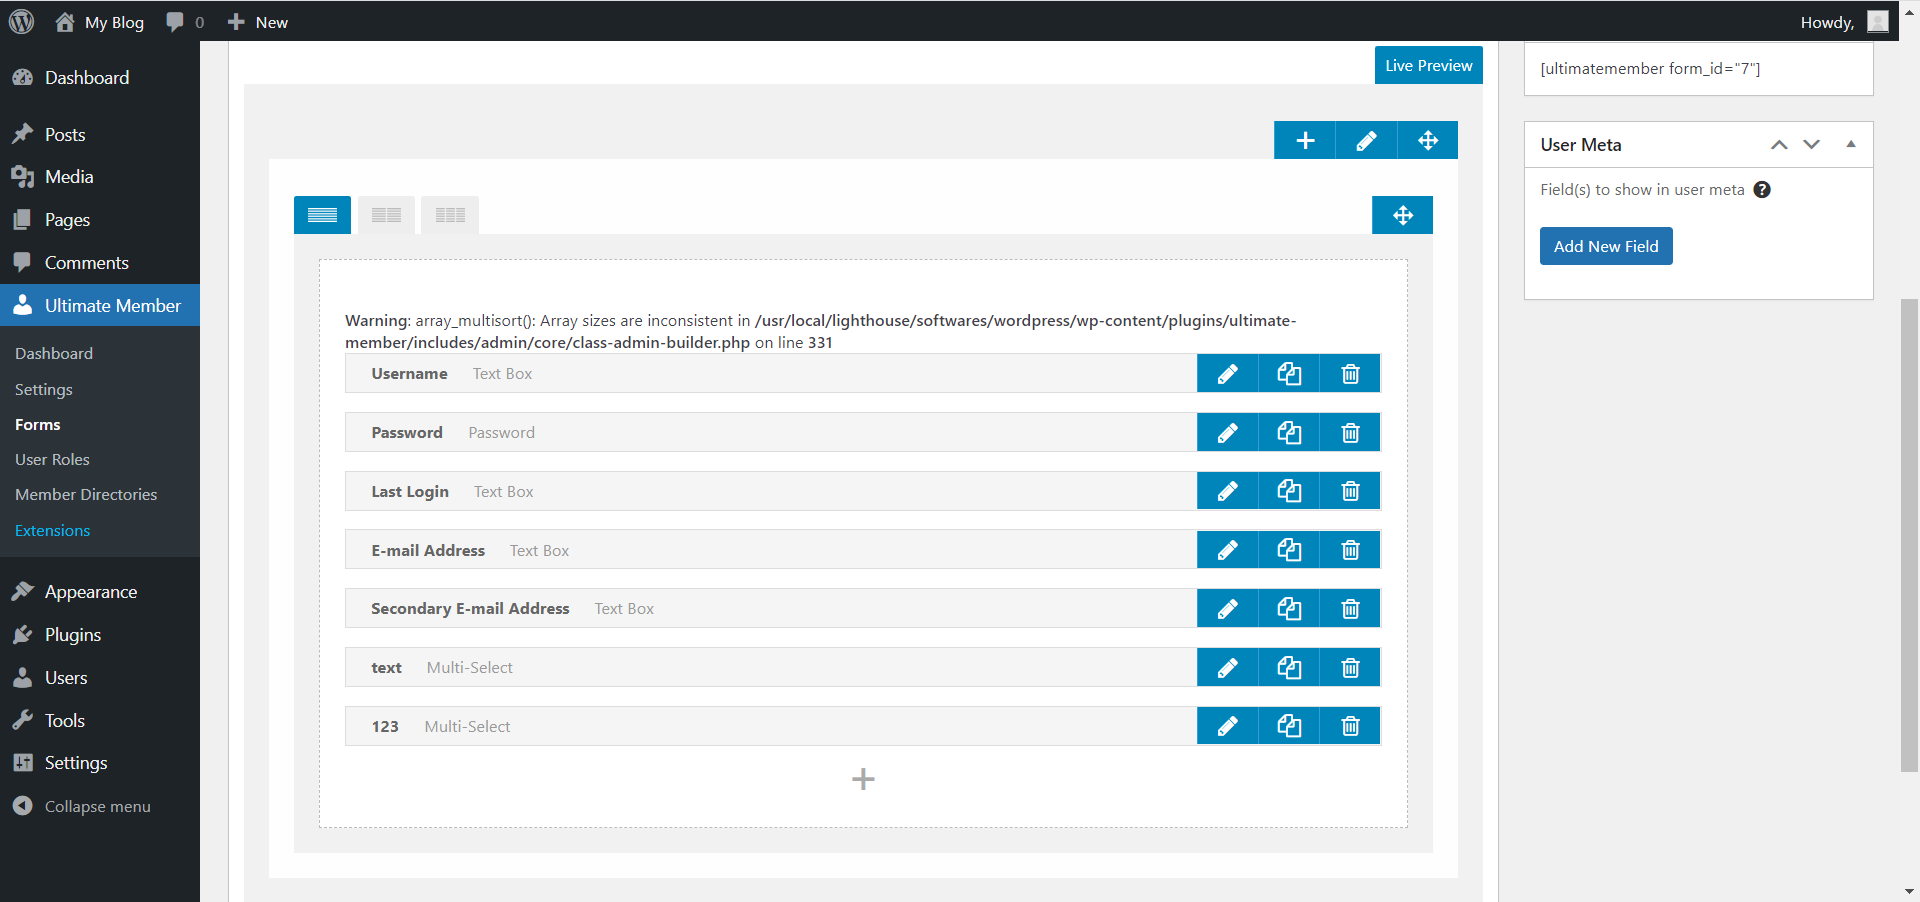
Task: Duplicate the Last Login field
Action: [x=1289, y=491]
